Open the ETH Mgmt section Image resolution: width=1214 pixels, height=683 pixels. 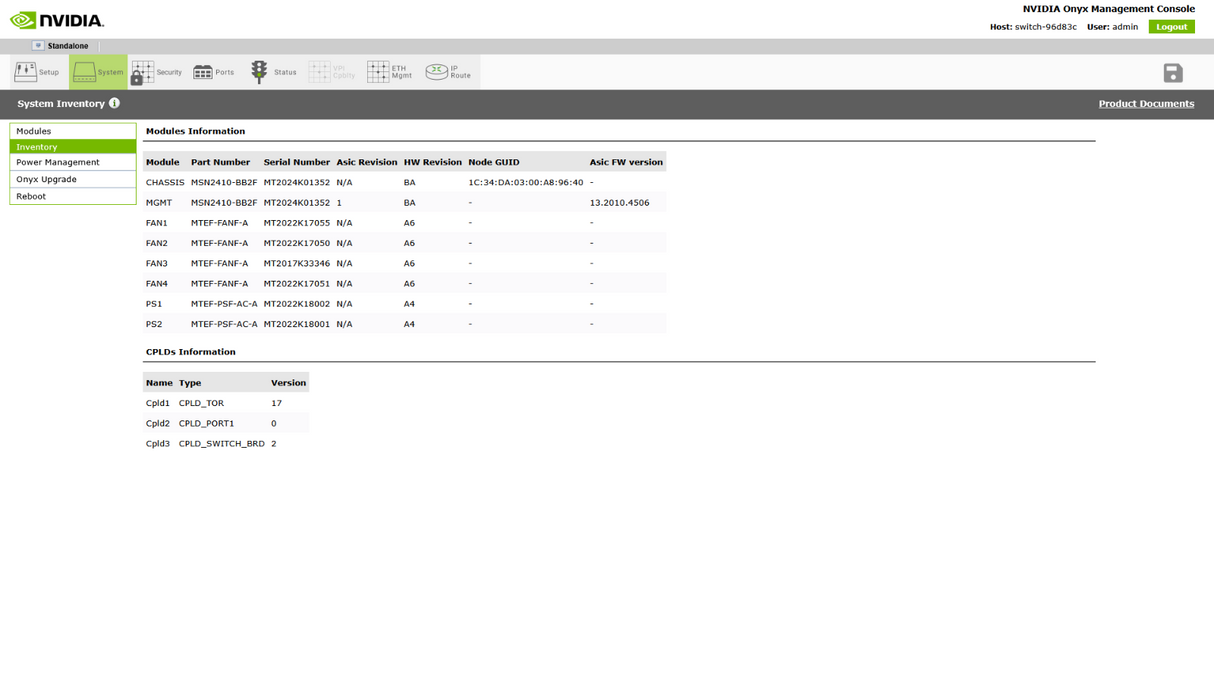pos(390,72)
